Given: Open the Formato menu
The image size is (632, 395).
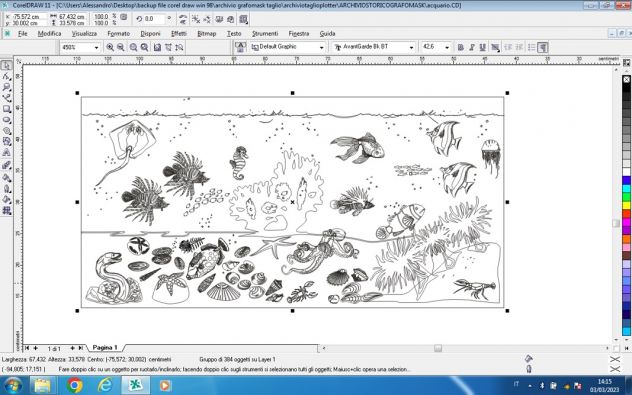Looking at the screenshot, I should [x=118, y=33].
